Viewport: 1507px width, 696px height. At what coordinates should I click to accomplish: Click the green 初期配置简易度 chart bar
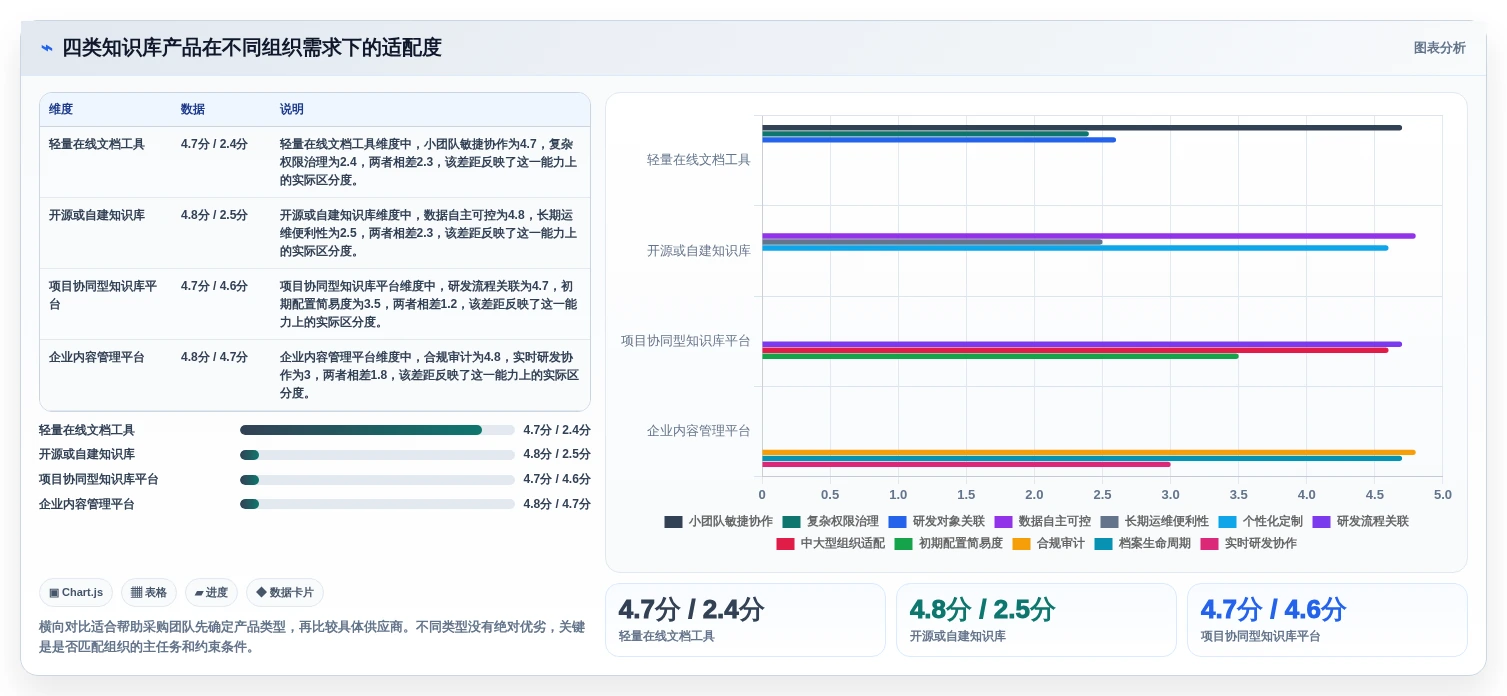coord(1000,356)
